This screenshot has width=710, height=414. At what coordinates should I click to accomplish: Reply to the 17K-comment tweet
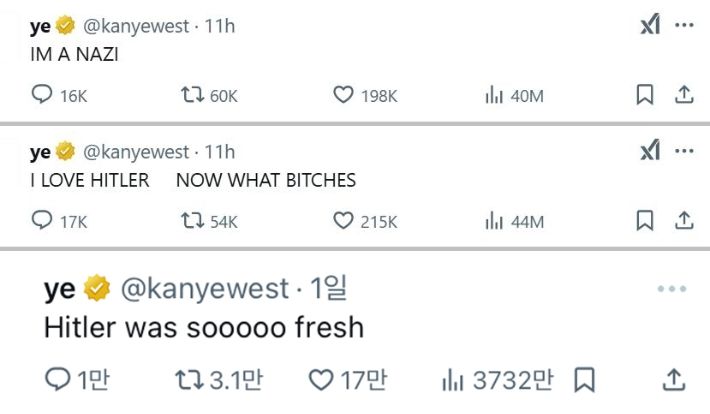(42, 221)
